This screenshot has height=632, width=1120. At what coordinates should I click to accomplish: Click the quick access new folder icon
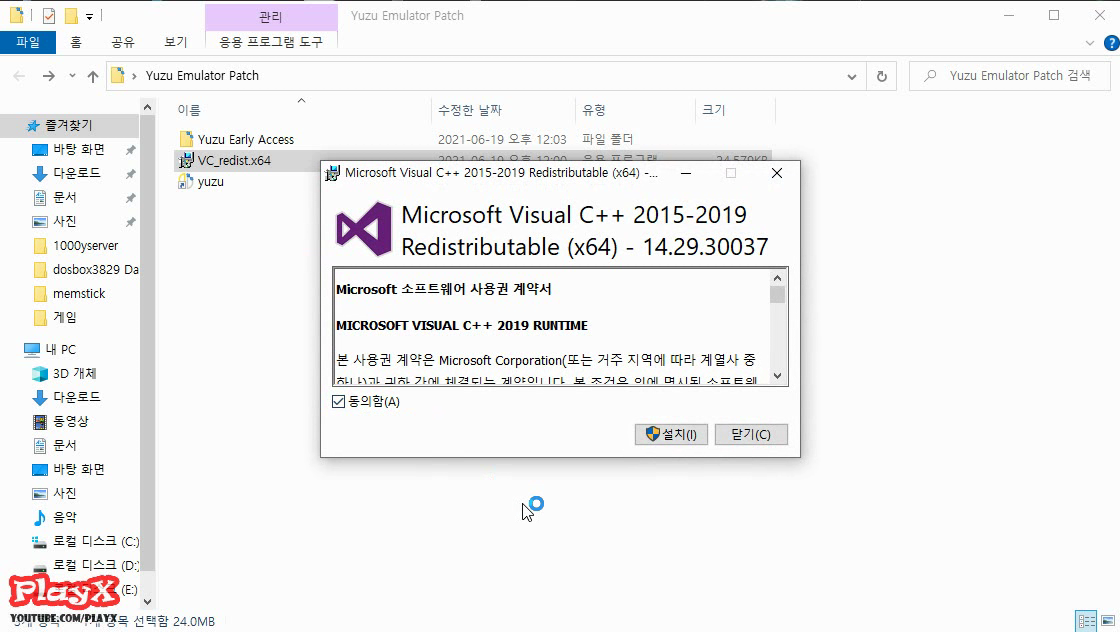pos(71,16)
